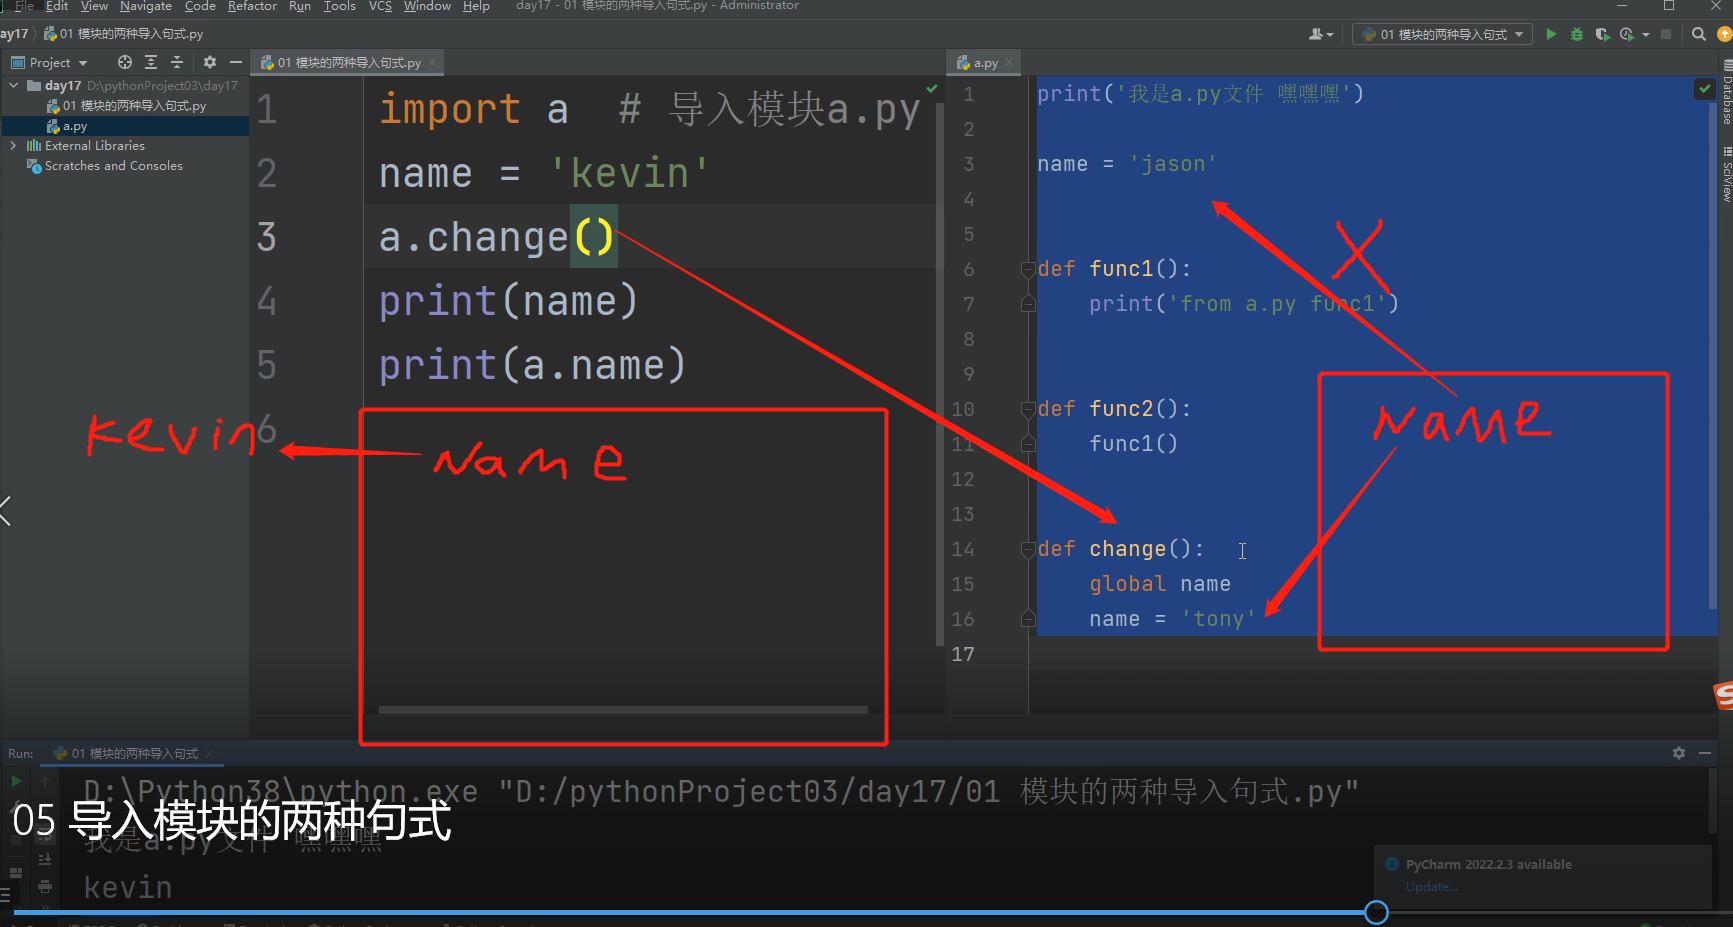
Task: Click Scroll to End icon in Run panel
Action: 45,859
